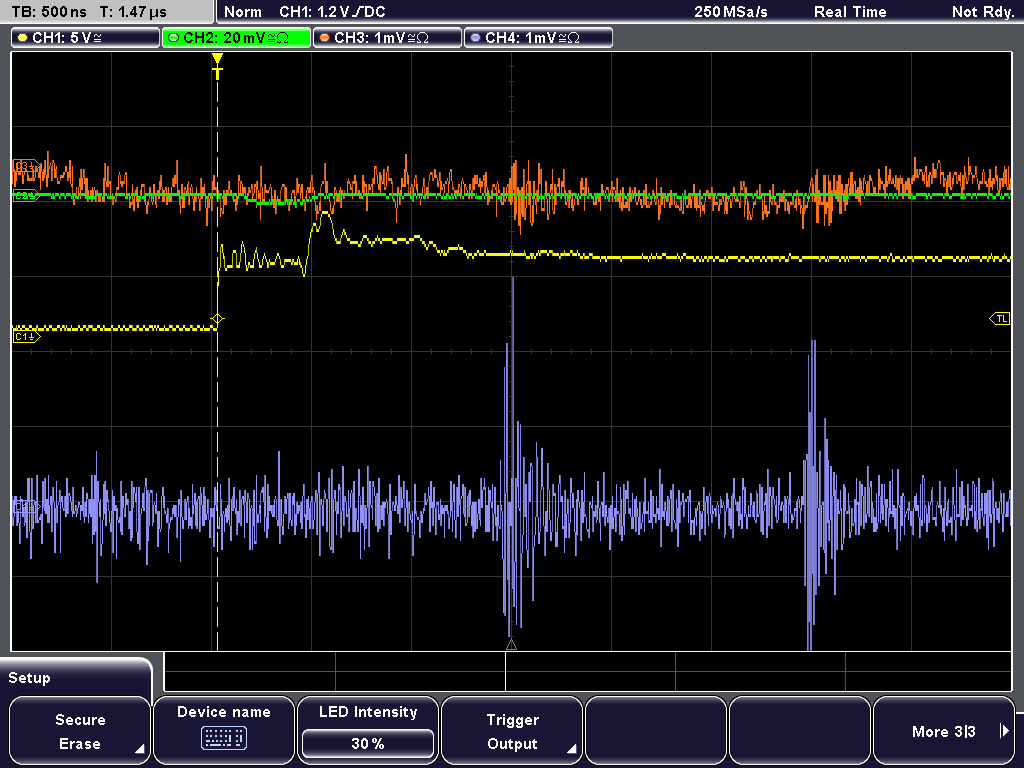The width and height of the screenshot is (1024, 768).
Task: Select the CH3 1mV channel tab
Action: click(387, 38)
